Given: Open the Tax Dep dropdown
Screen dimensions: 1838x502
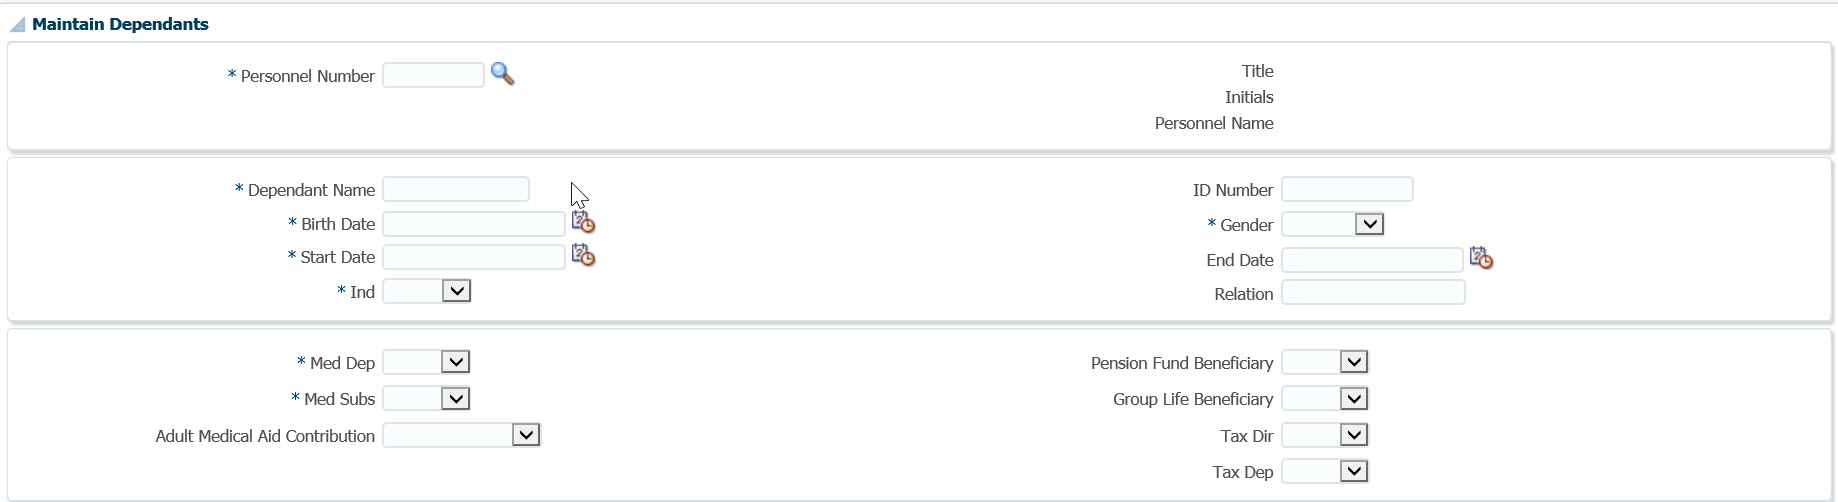Looking at the screenshot, I should pos(1353,471).
